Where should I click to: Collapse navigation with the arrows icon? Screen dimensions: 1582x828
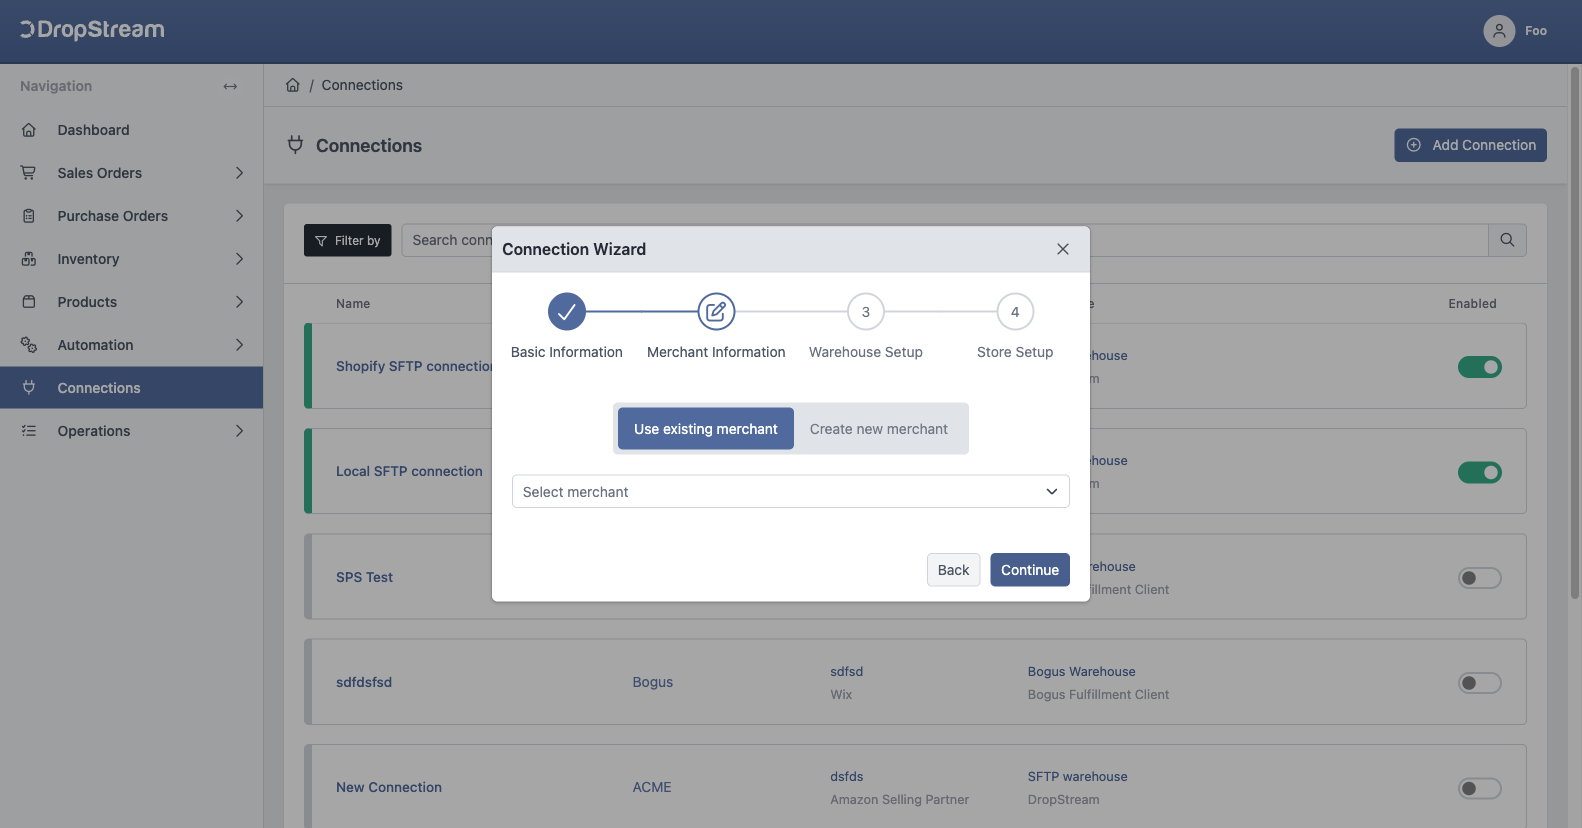pyautogui.click(x=230, y=86)
